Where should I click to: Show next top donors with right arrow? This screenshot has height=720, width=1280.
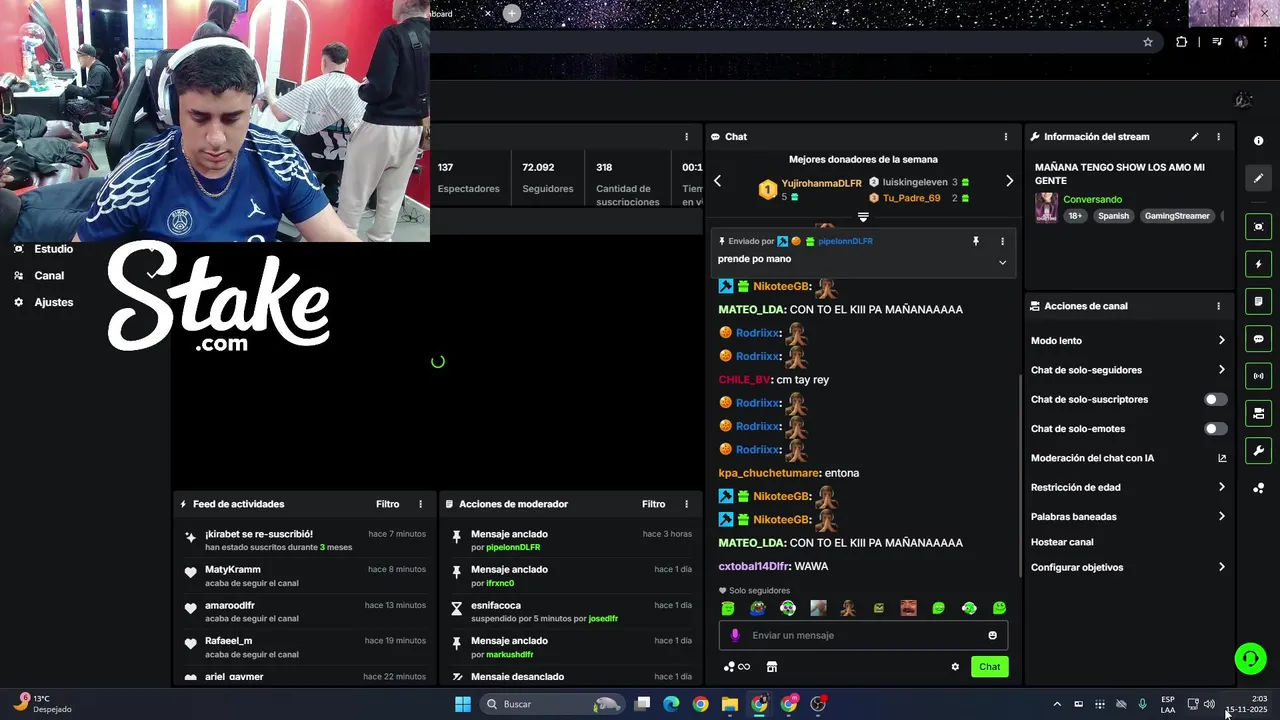[x=1009, y=181]
